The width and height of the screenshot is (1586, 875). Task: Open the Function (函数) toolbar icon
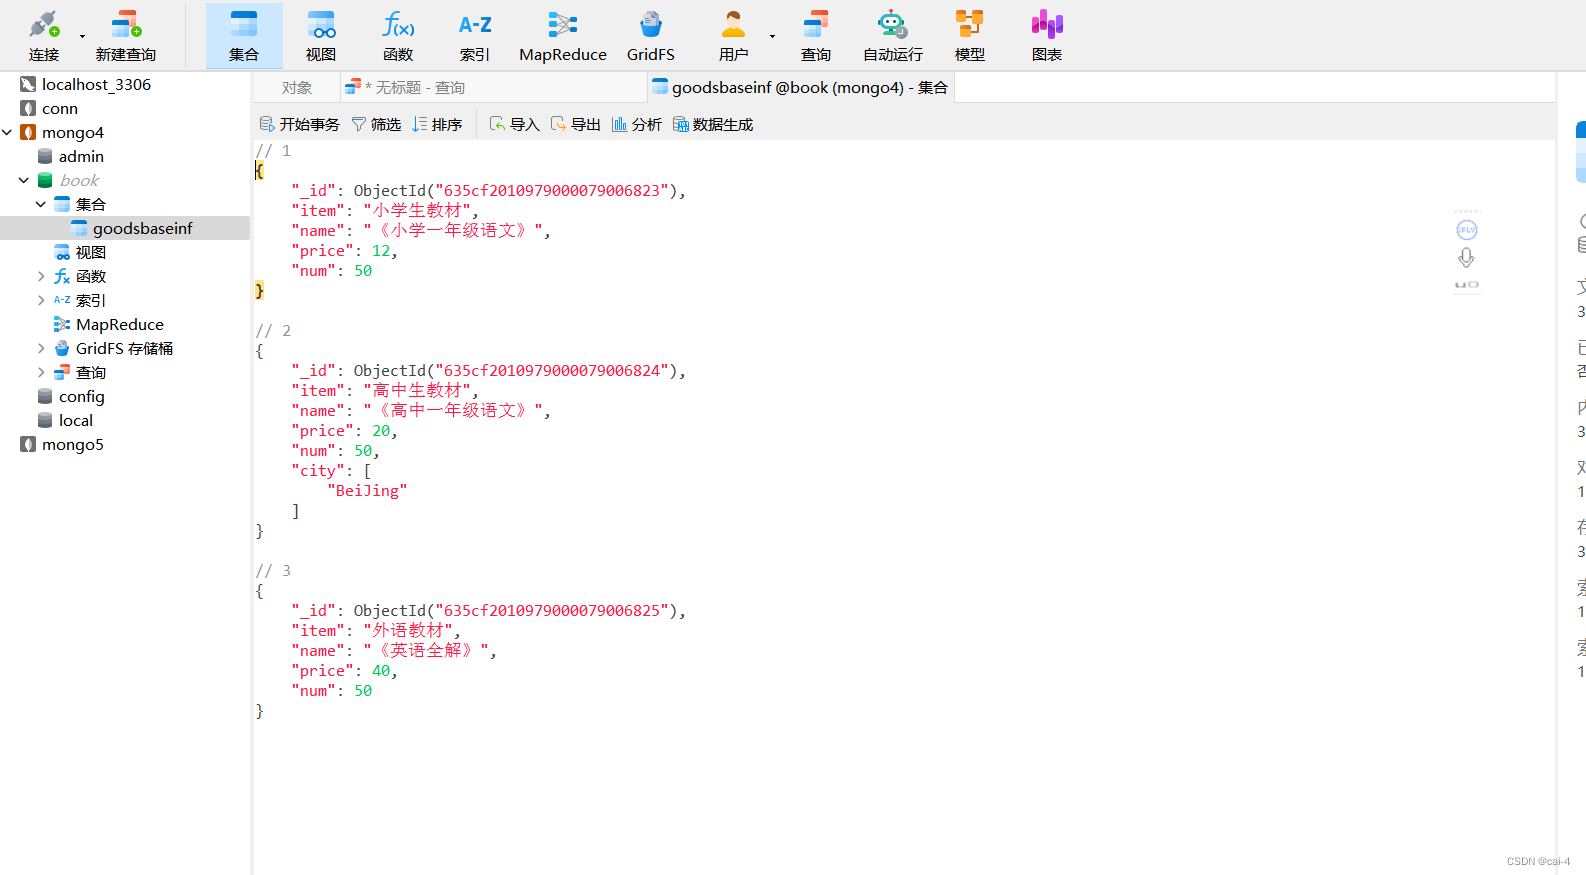pos(398,36)
